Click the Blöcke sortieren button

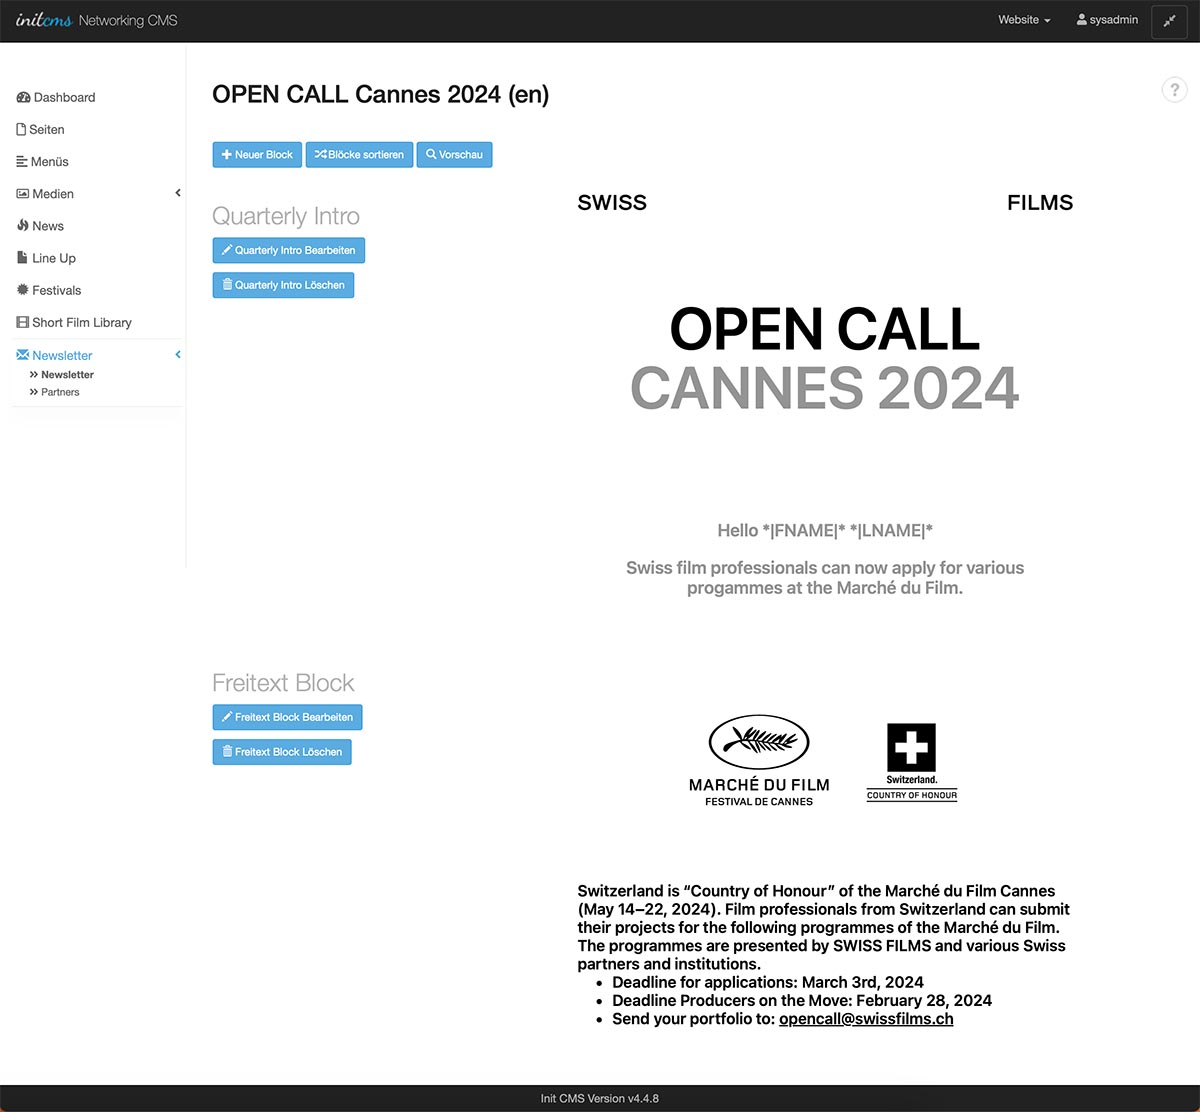point(359,155)
